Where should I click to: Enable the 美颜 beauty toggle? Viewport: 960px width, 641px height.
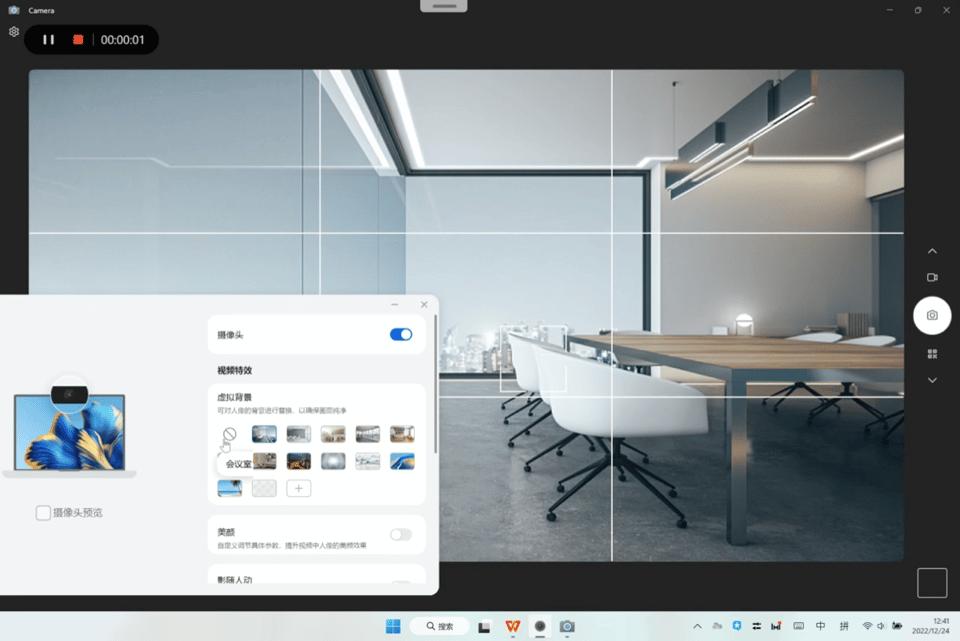tap(400, 535)
